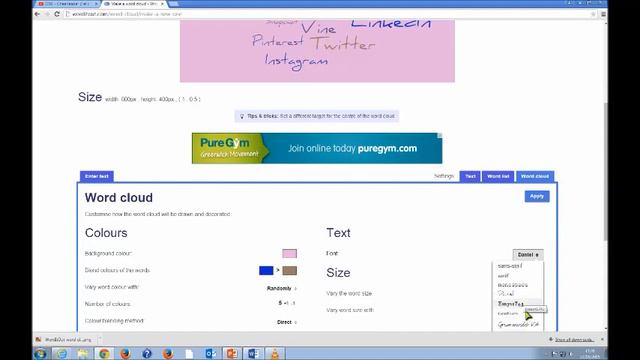Viewport: 640px width, 360px height.
Task: Open Microsoft Word from the taskbar
Action: point(253,353)
